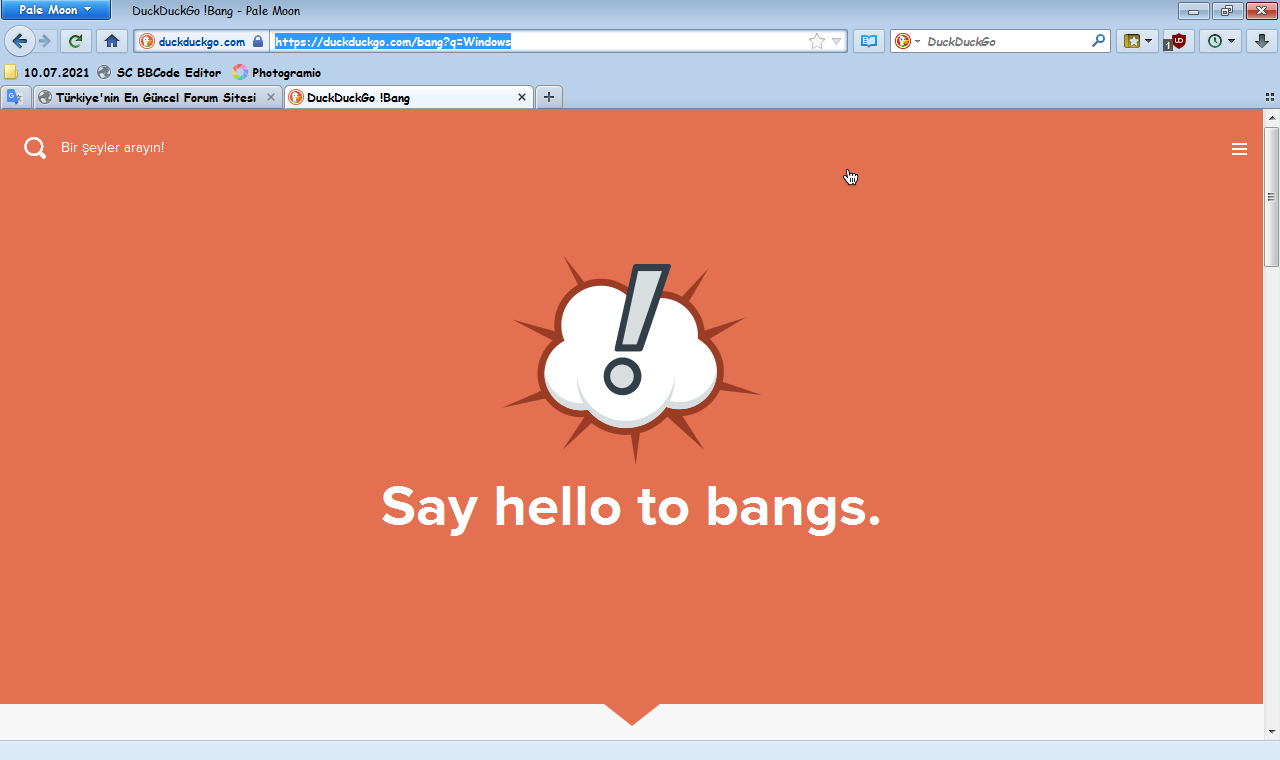1280x760 pixels.
Task: Go forward with the Forward arrow button
Action: 44,41
